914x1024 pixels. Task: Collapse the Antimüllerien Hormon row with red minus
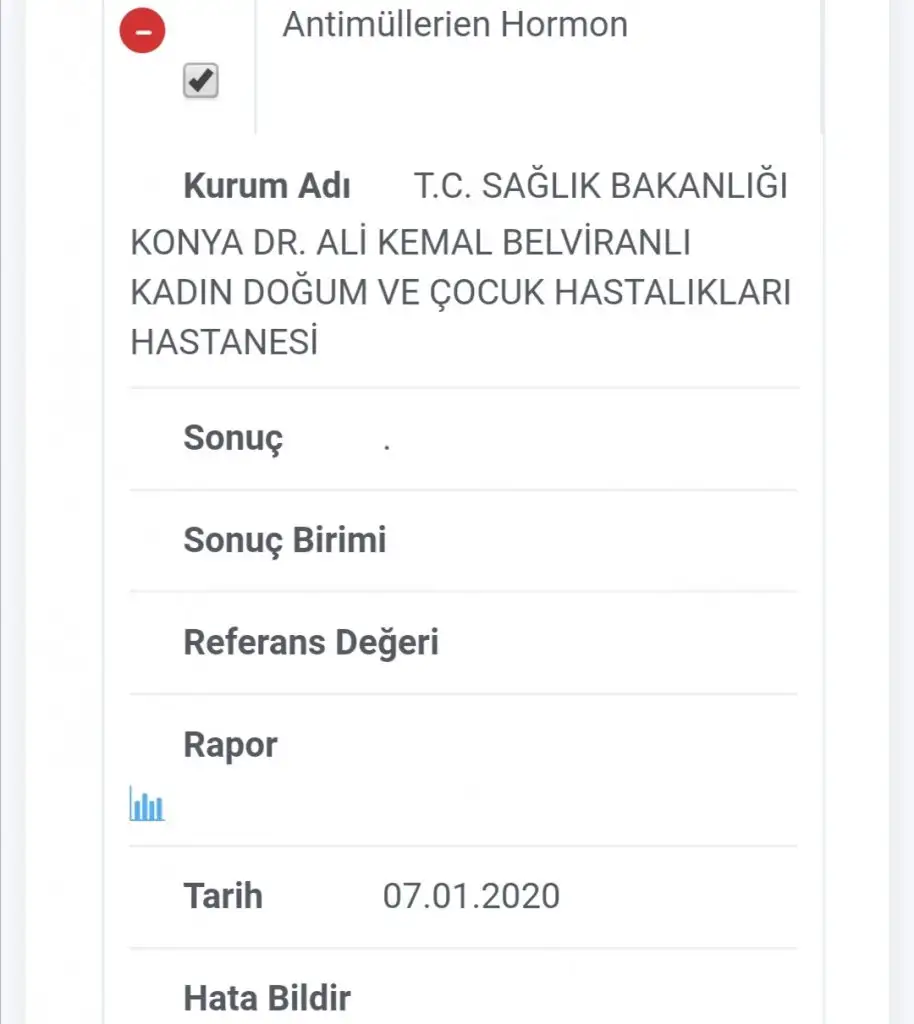[x=144, y=31]
